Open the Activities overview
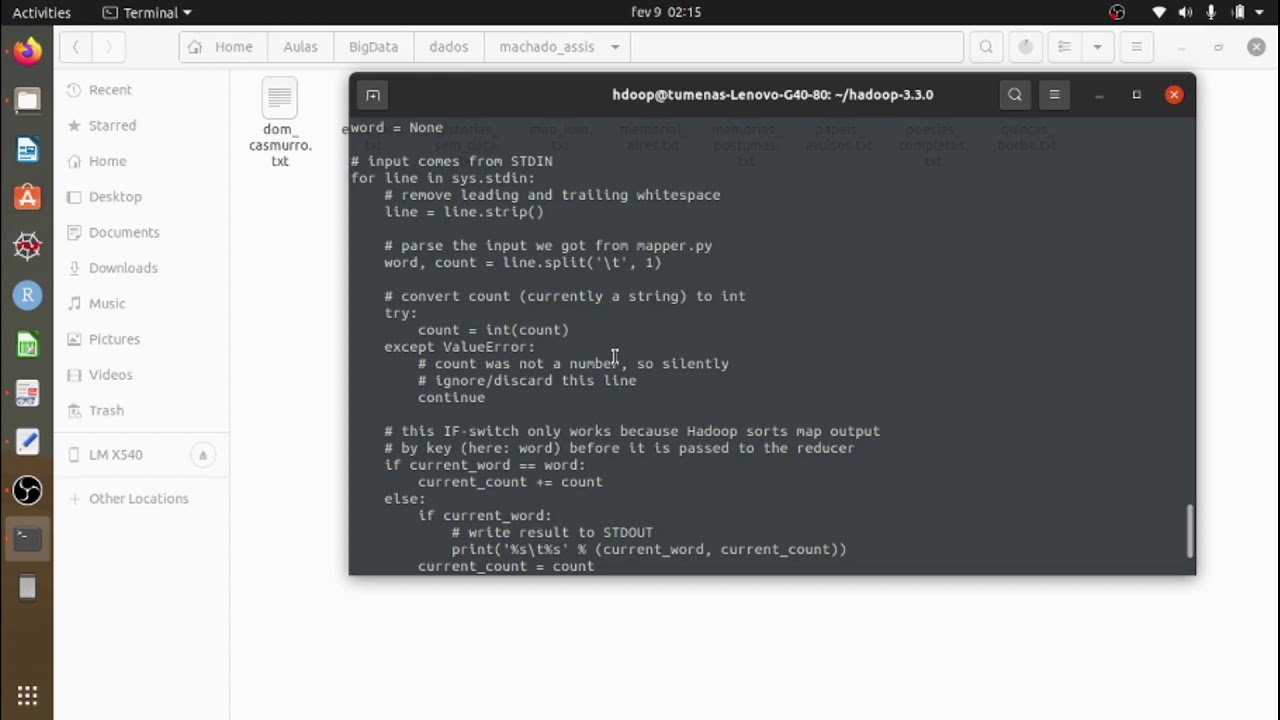The height and width of the screenshot is (720, 1280). click(41, 12)
